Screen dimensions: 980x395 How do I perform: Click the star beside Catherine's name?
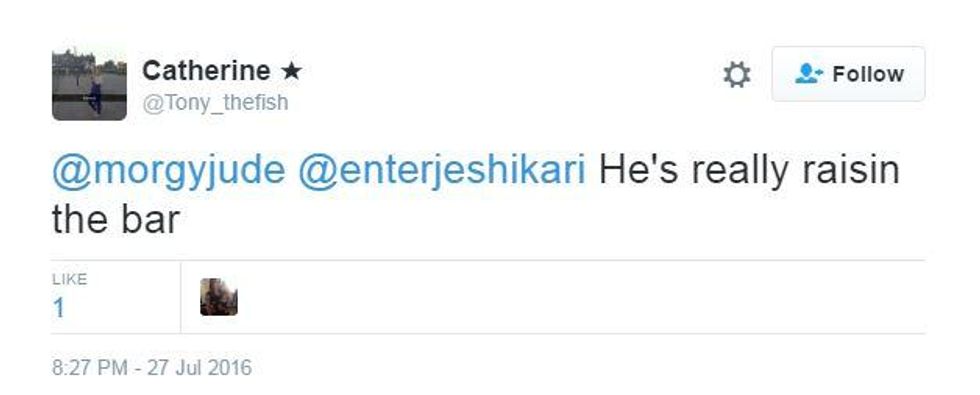[x=291, y=71]
